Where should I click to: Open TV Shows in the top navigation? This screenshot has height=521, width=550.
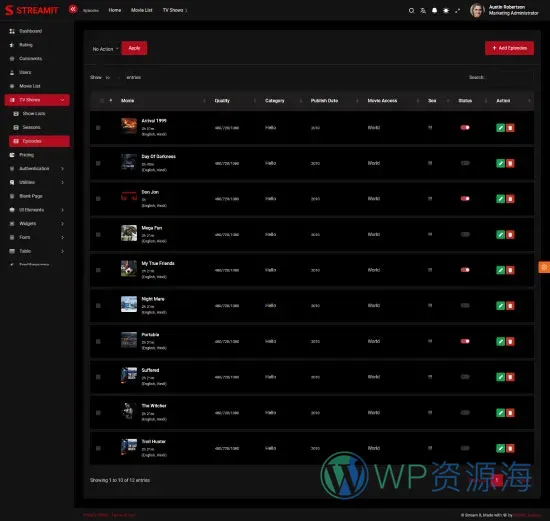coord(175,10)
